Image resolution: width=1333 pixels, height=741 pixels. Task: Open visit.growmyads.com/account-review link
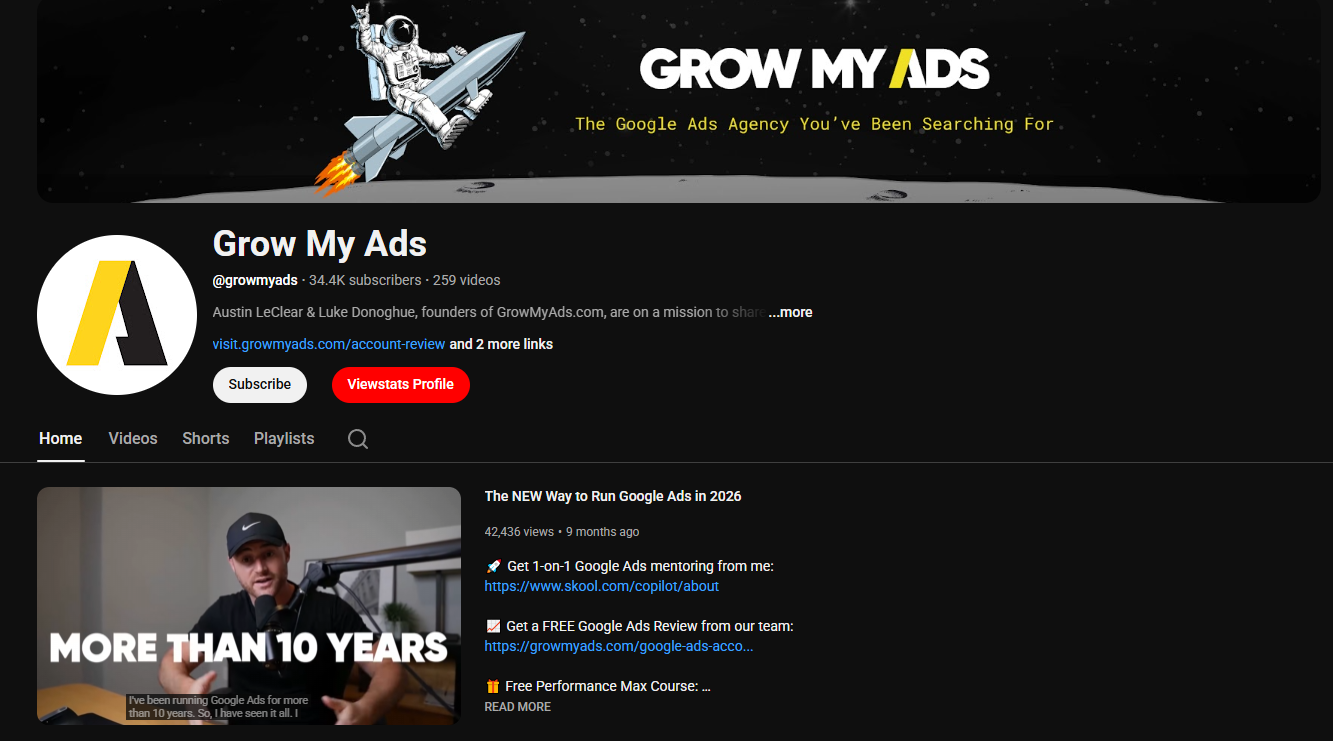click(329, 344)
